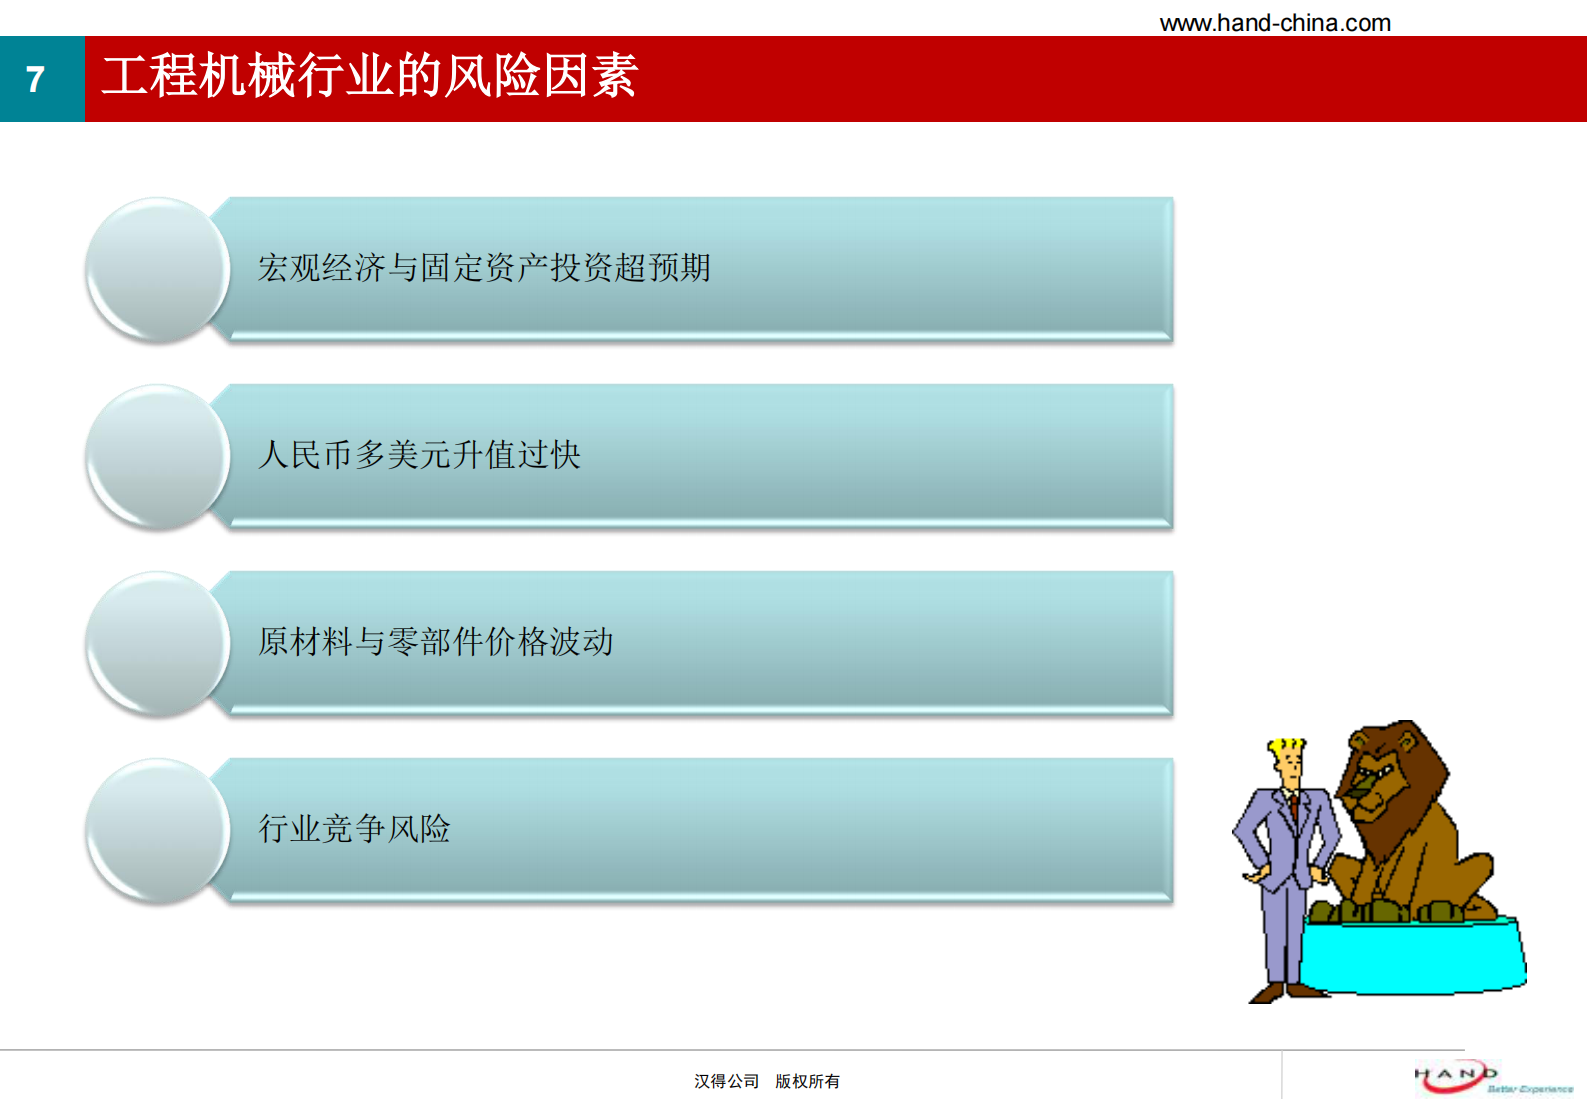Click the text 人民币多美元升值过快

(x=419, y=455)
